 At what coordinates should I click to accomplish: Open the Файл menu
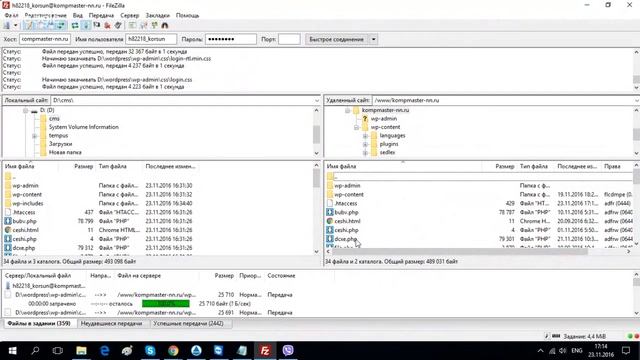[x=11, y=15]
